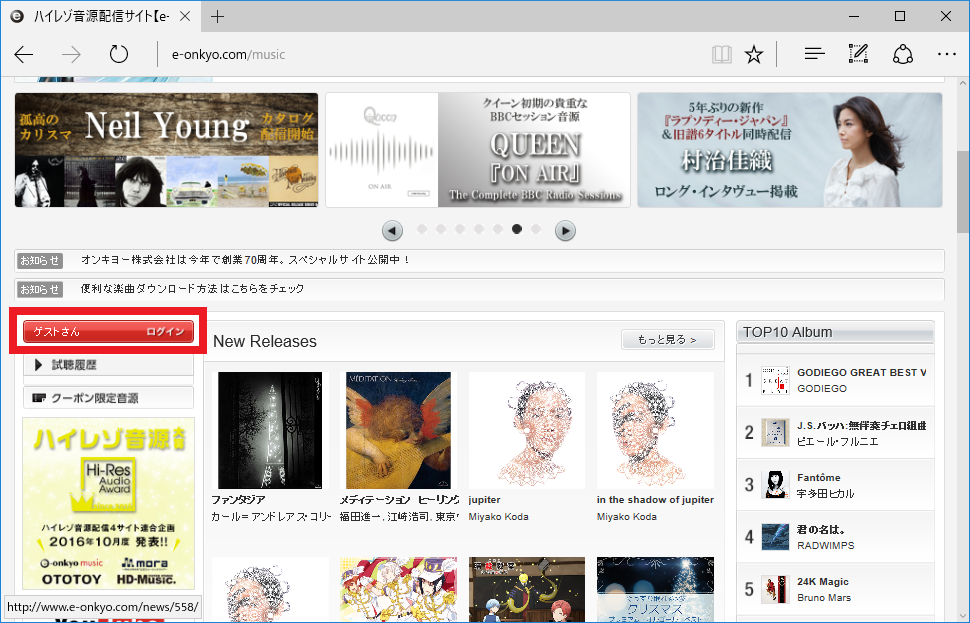Select the active dark carousel dot
The width and height of the screenshot is (970, 623).
[x=517, y=229]
